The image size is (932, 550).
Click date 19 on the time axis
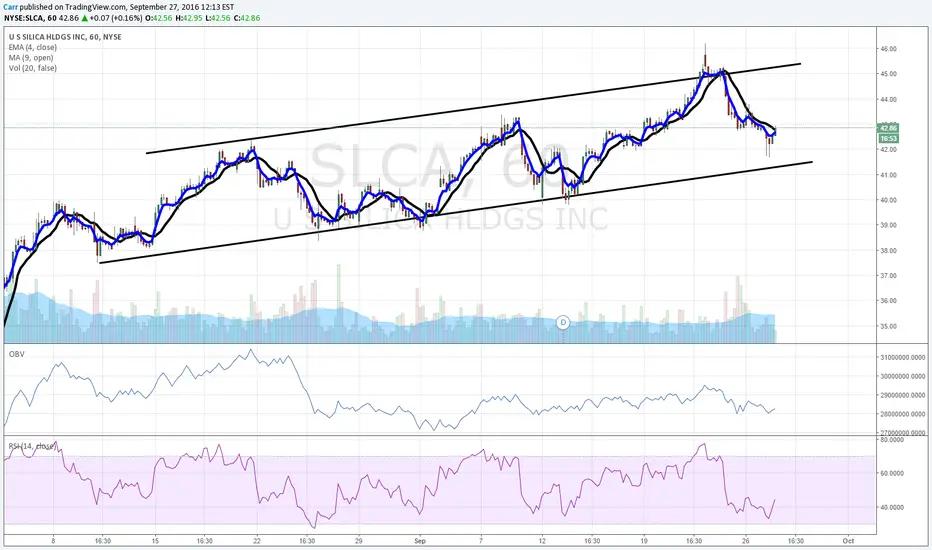click(644, 541)
